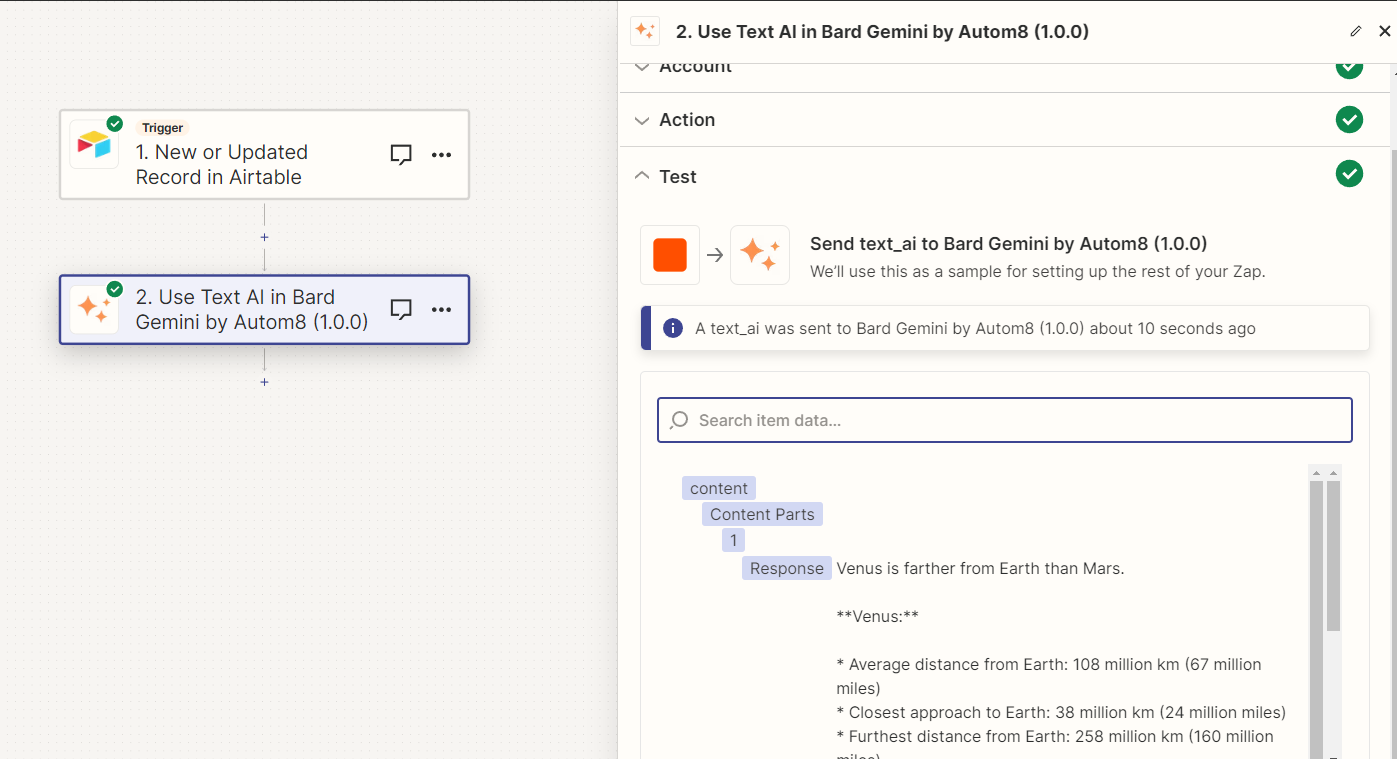Click the Bard Gemini sparkle icon in step 2

94,310
